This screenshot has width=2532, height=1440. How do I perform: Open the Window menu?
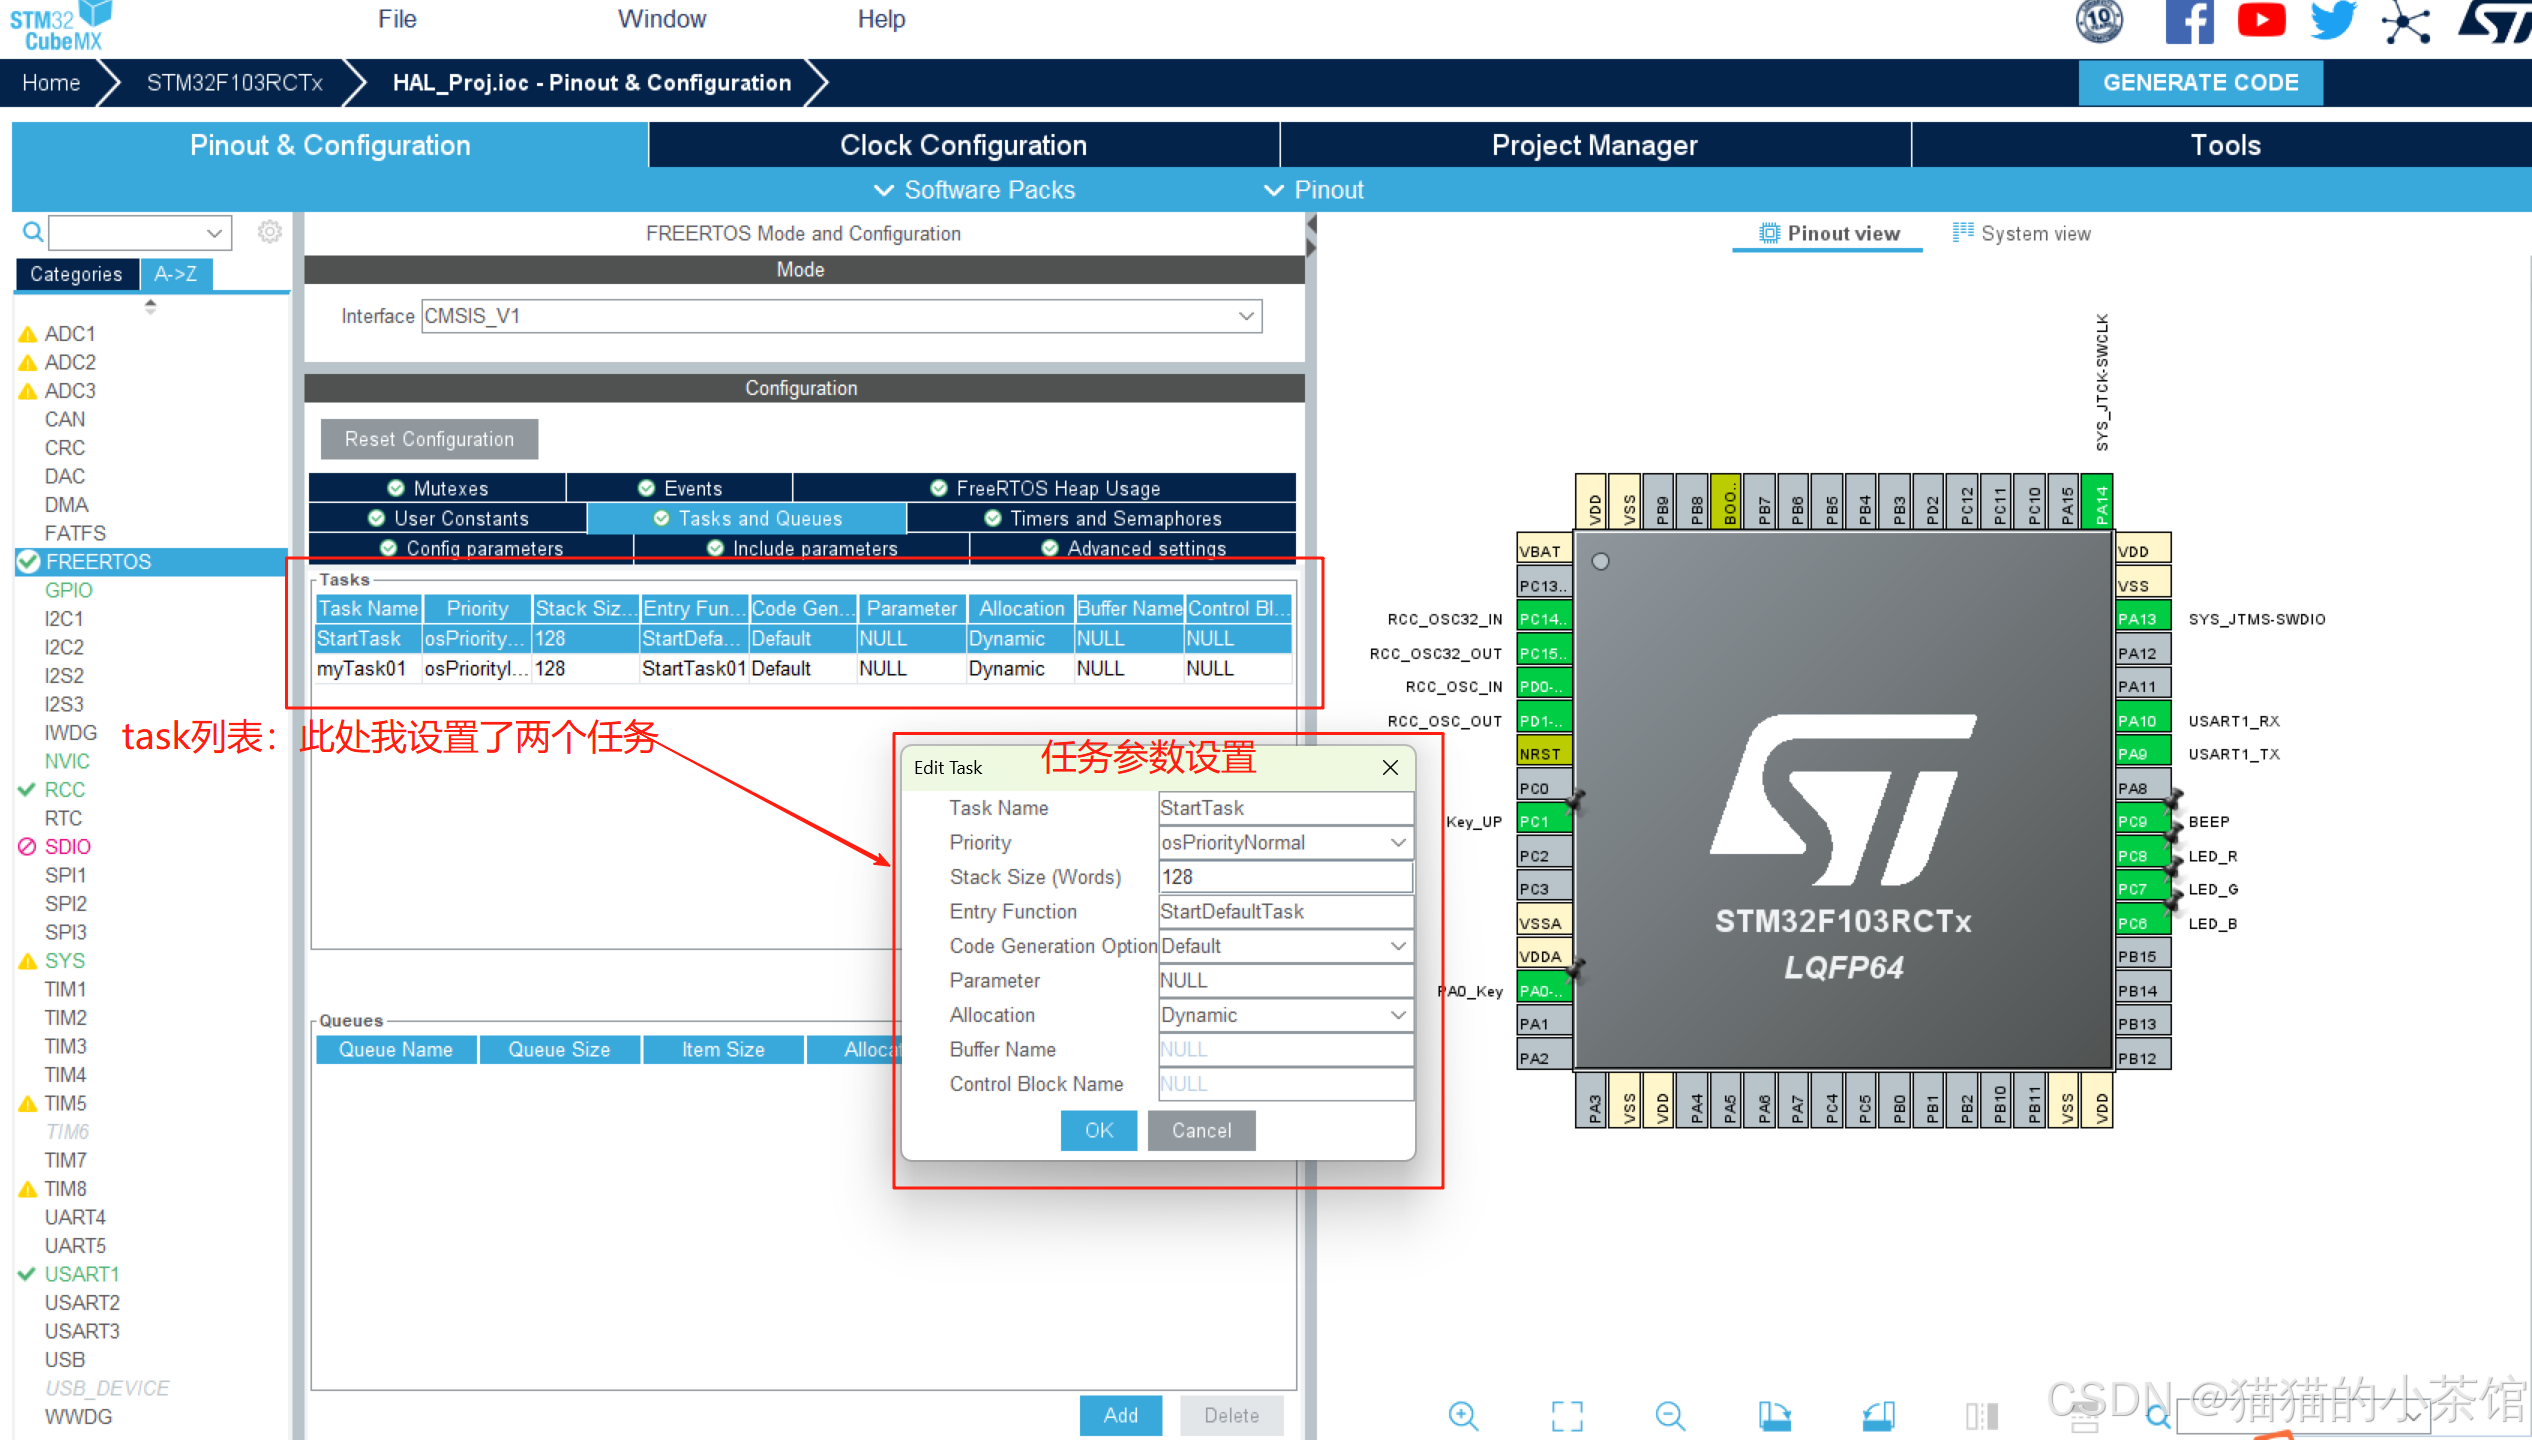(x=662, y=19)
